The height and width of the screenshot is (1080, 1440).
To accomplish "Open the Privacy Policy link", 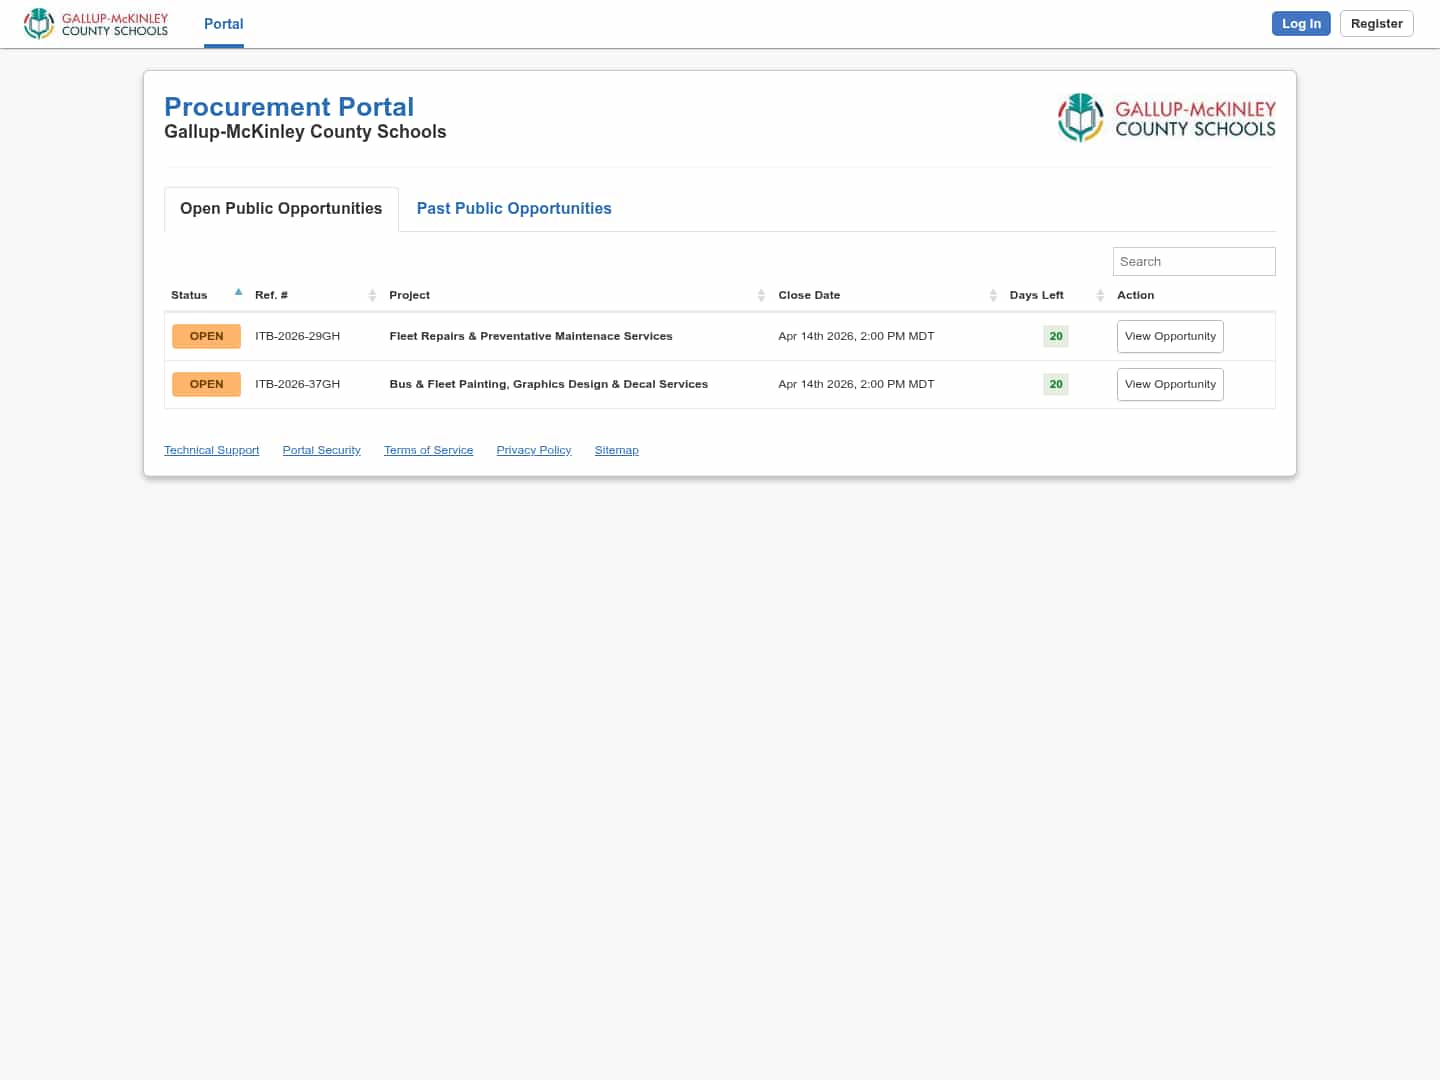I will (x=533, y=450).
